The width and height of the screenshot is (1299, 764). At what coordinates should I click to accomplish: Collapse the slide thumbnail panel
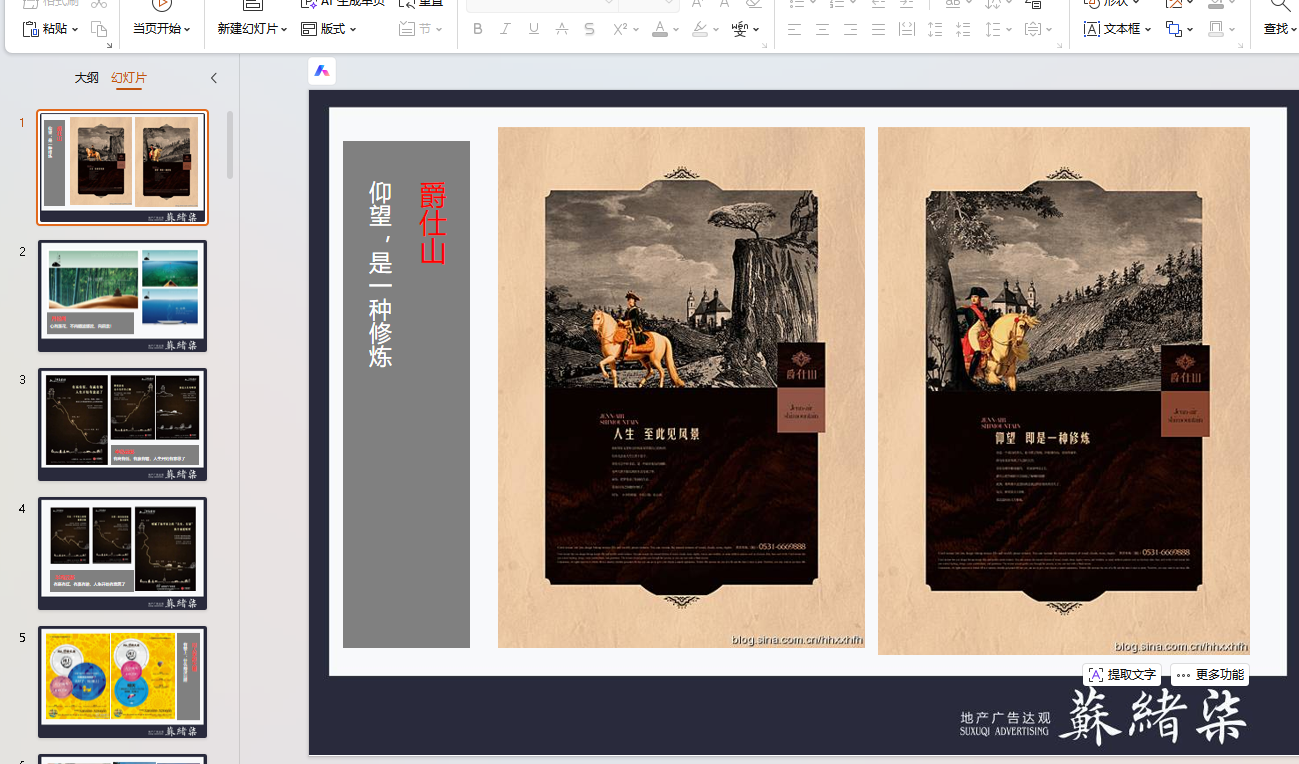[214, 78]
